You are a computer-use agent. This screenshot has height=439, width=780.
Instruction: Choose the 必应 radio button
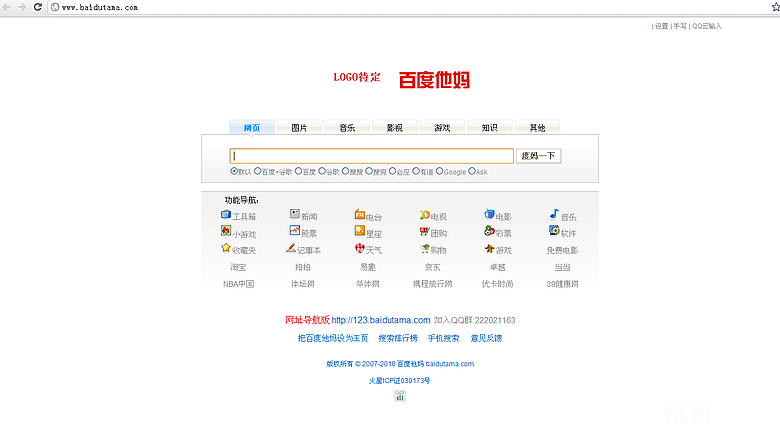(x=392, y=171)
